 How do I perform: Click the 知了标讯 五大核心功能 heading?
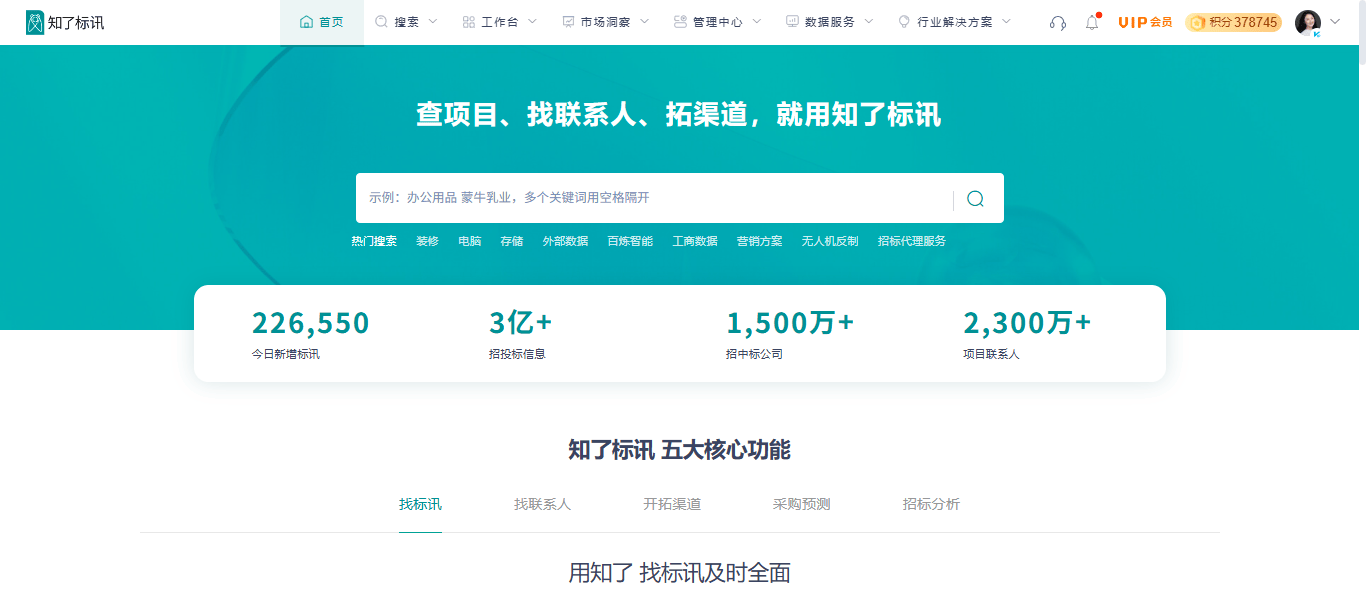[x=679, y=449]
